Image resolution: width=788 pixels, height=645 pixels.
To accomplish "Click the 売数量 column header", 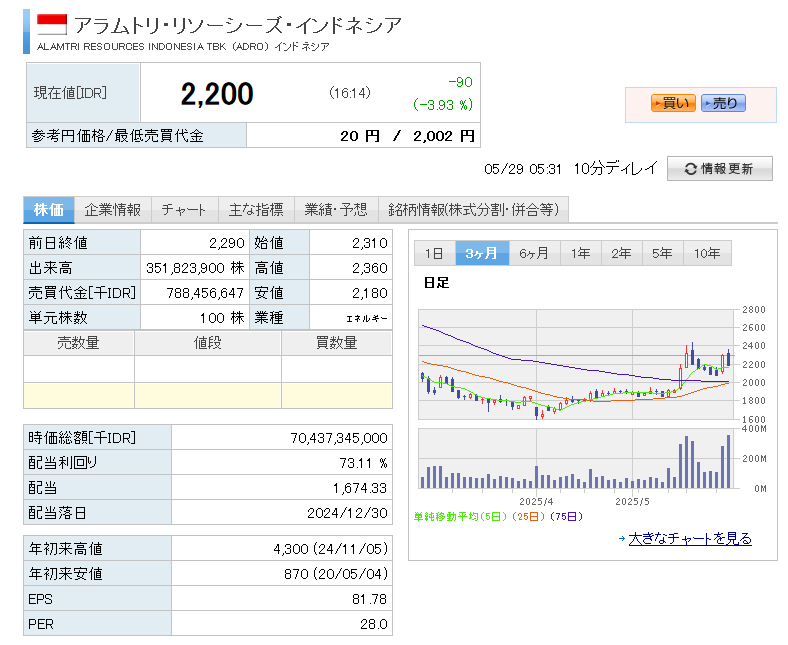I will pyautogui.click(x=78, y=343).
